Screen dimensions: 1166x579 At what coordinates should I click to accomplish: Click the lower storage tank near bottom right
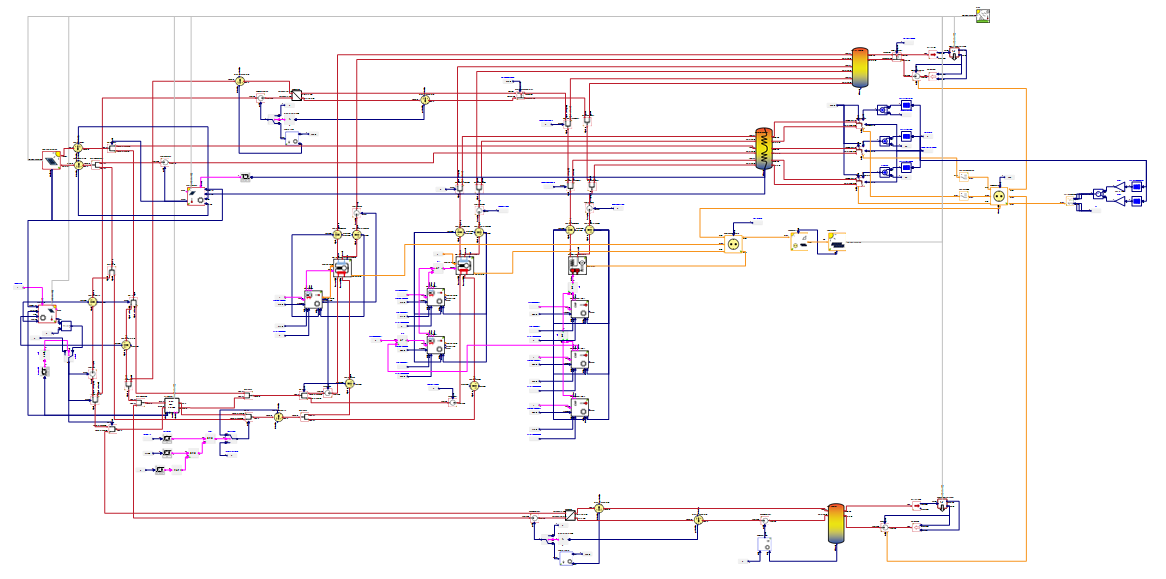click(x=836, y=523)
